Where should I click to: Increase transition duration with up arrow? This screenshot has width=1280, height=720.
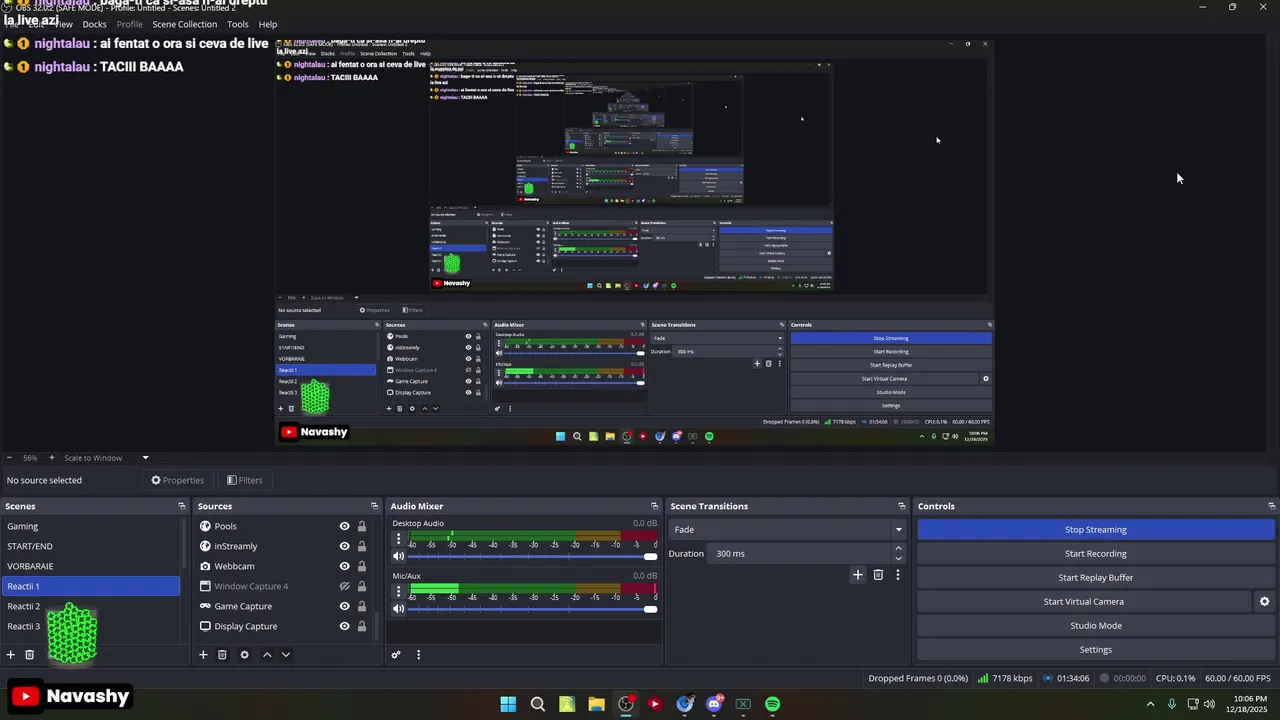(898, 548)
